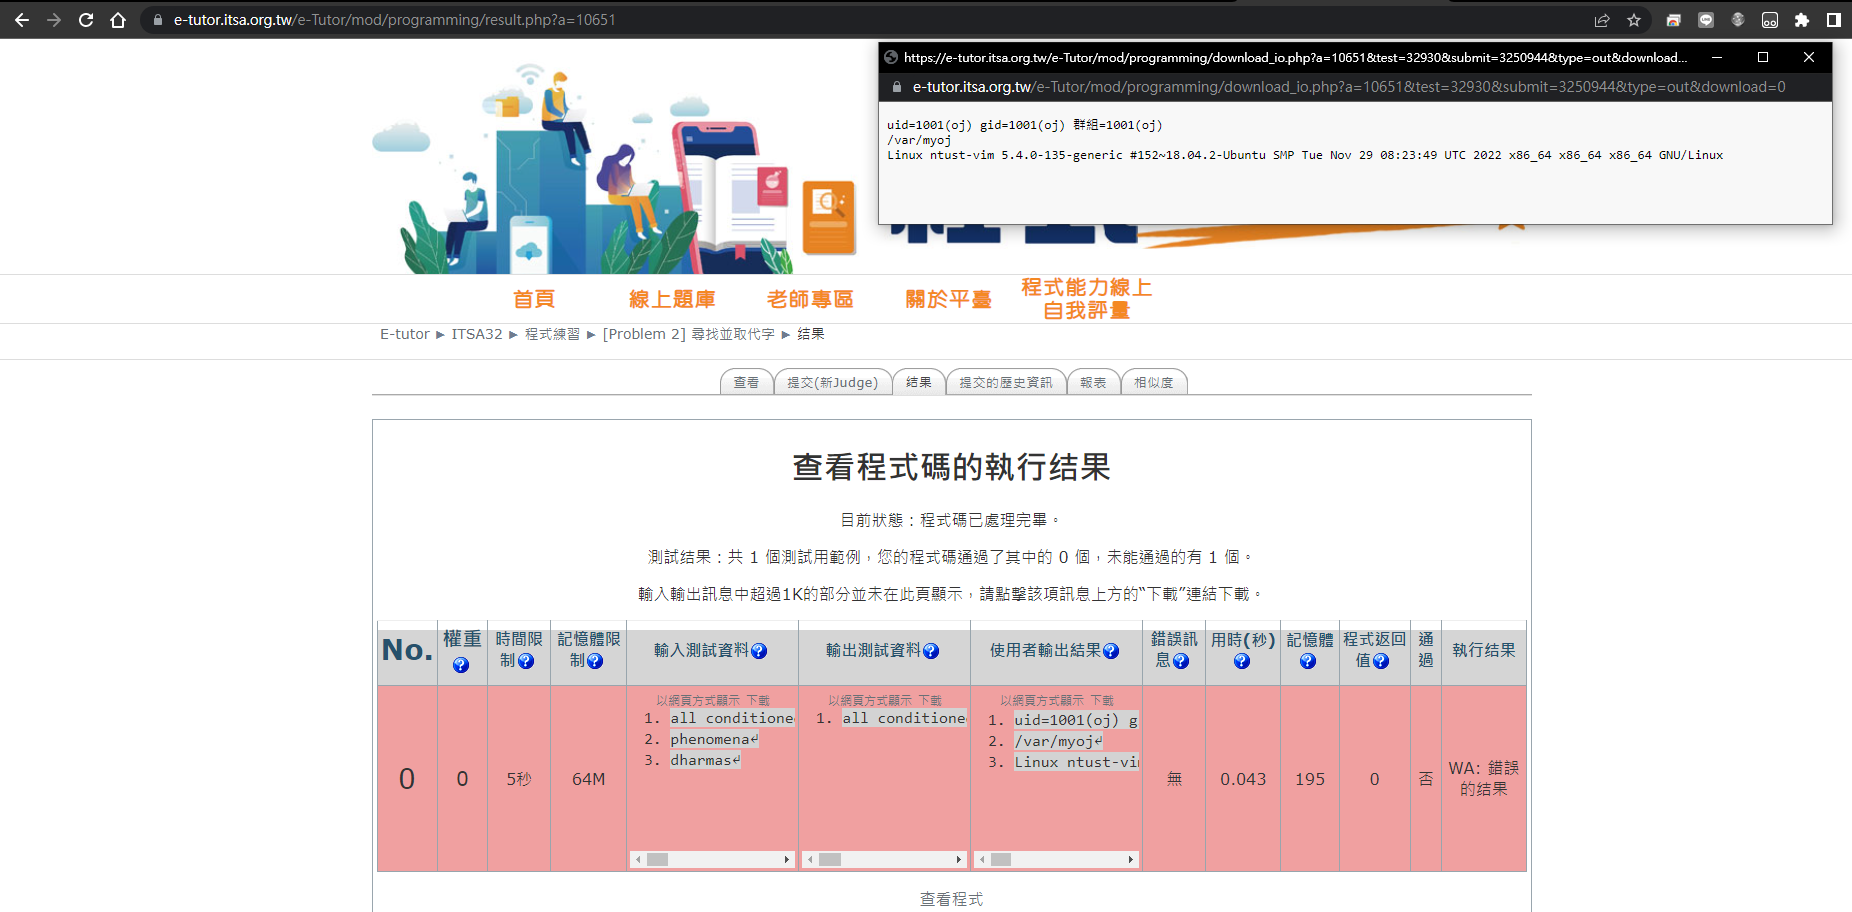Click 查看程式 link below the table
Viewport: 1852px width, 912px height.
pyautogui.click(x=951, y=899)
